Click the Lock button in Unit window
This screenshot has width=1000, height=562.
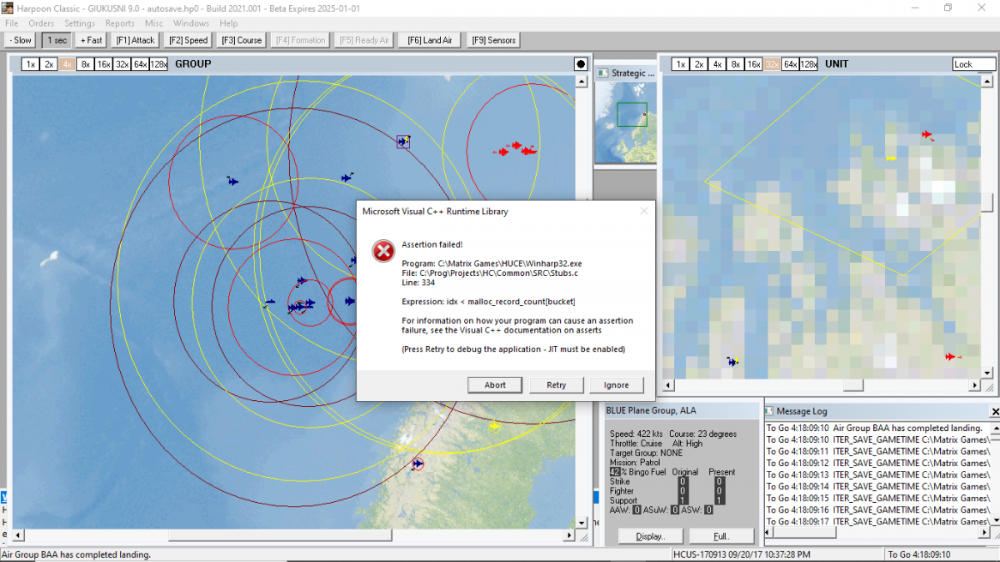tap(973, 64)
